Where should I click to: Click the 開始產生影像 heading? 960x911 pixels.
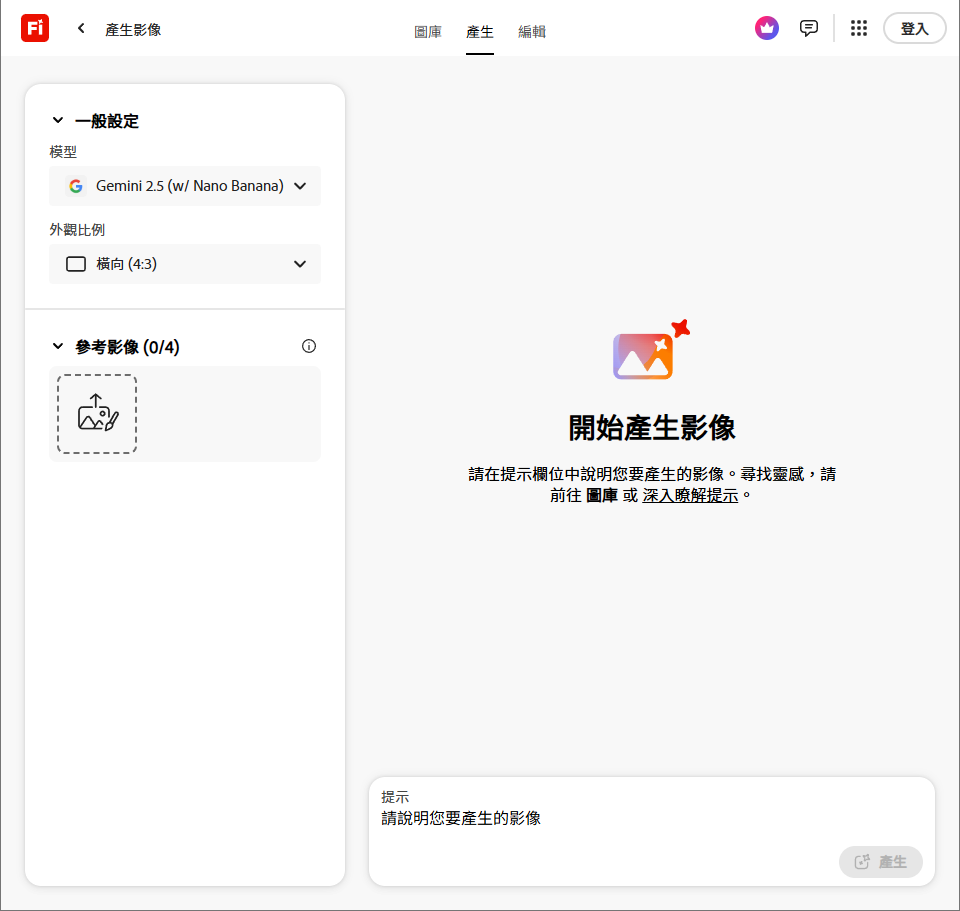point(651,427)
